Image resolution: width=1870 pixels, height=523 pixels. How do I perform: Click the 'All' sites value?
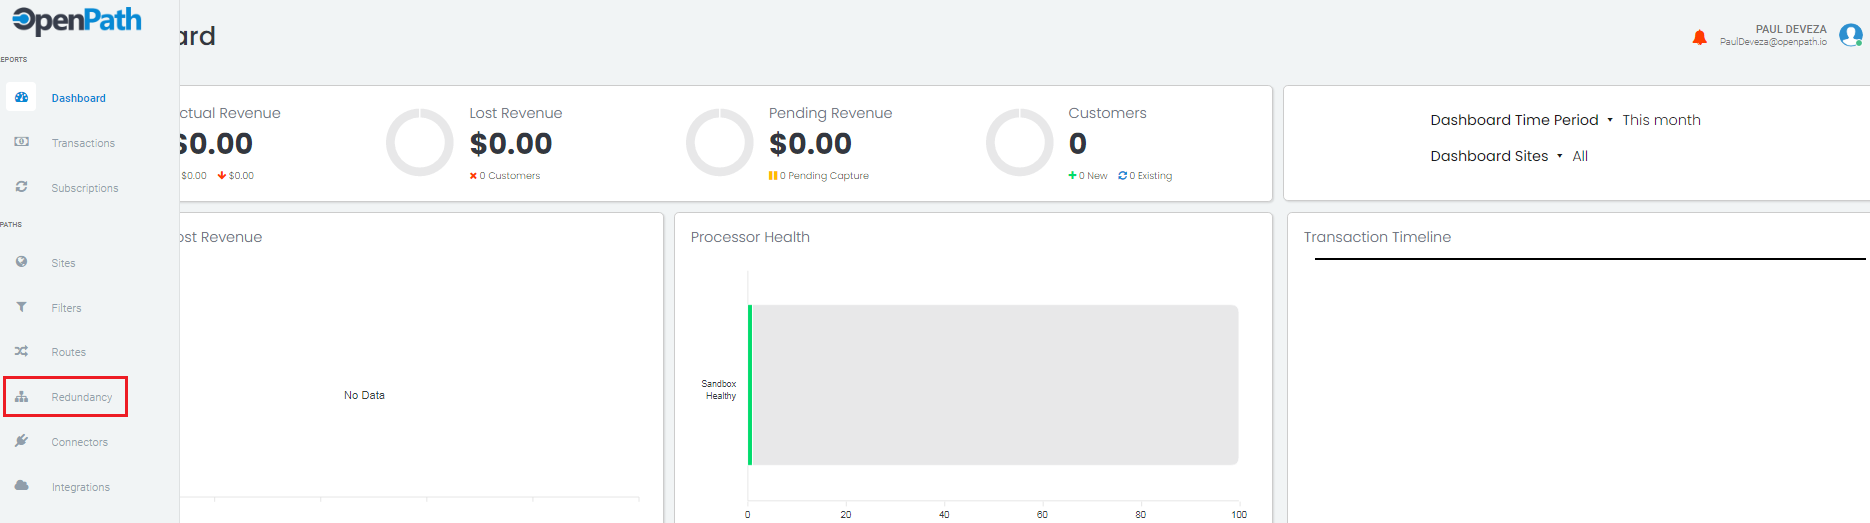coord(1580,156)
